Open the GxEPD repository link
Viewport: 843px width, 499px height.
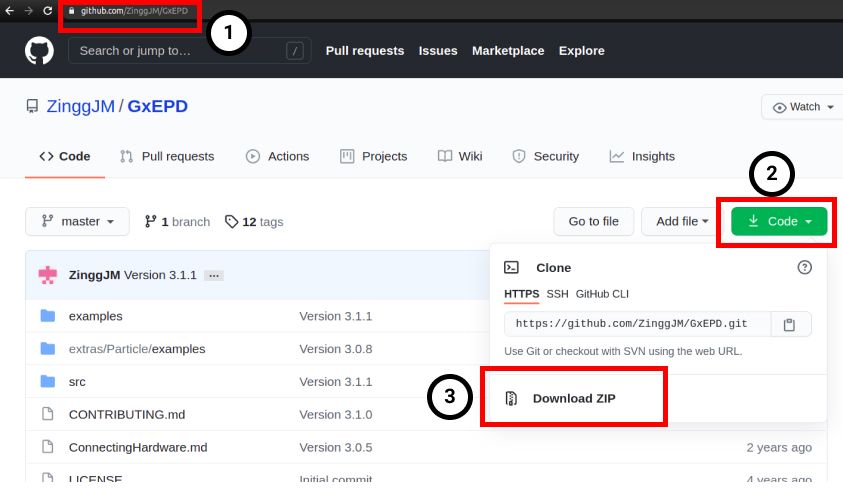pyautogui.click(x=158, y=106)
